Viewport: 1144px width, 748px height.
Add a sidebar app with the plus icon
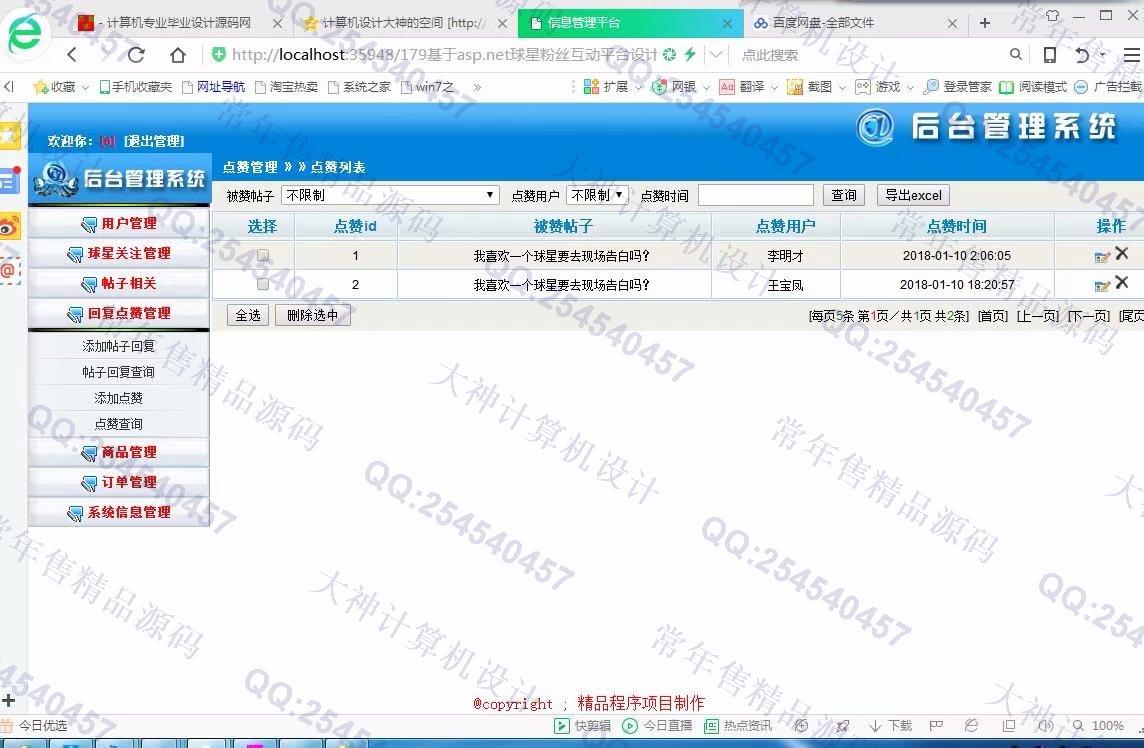[9, 701]
